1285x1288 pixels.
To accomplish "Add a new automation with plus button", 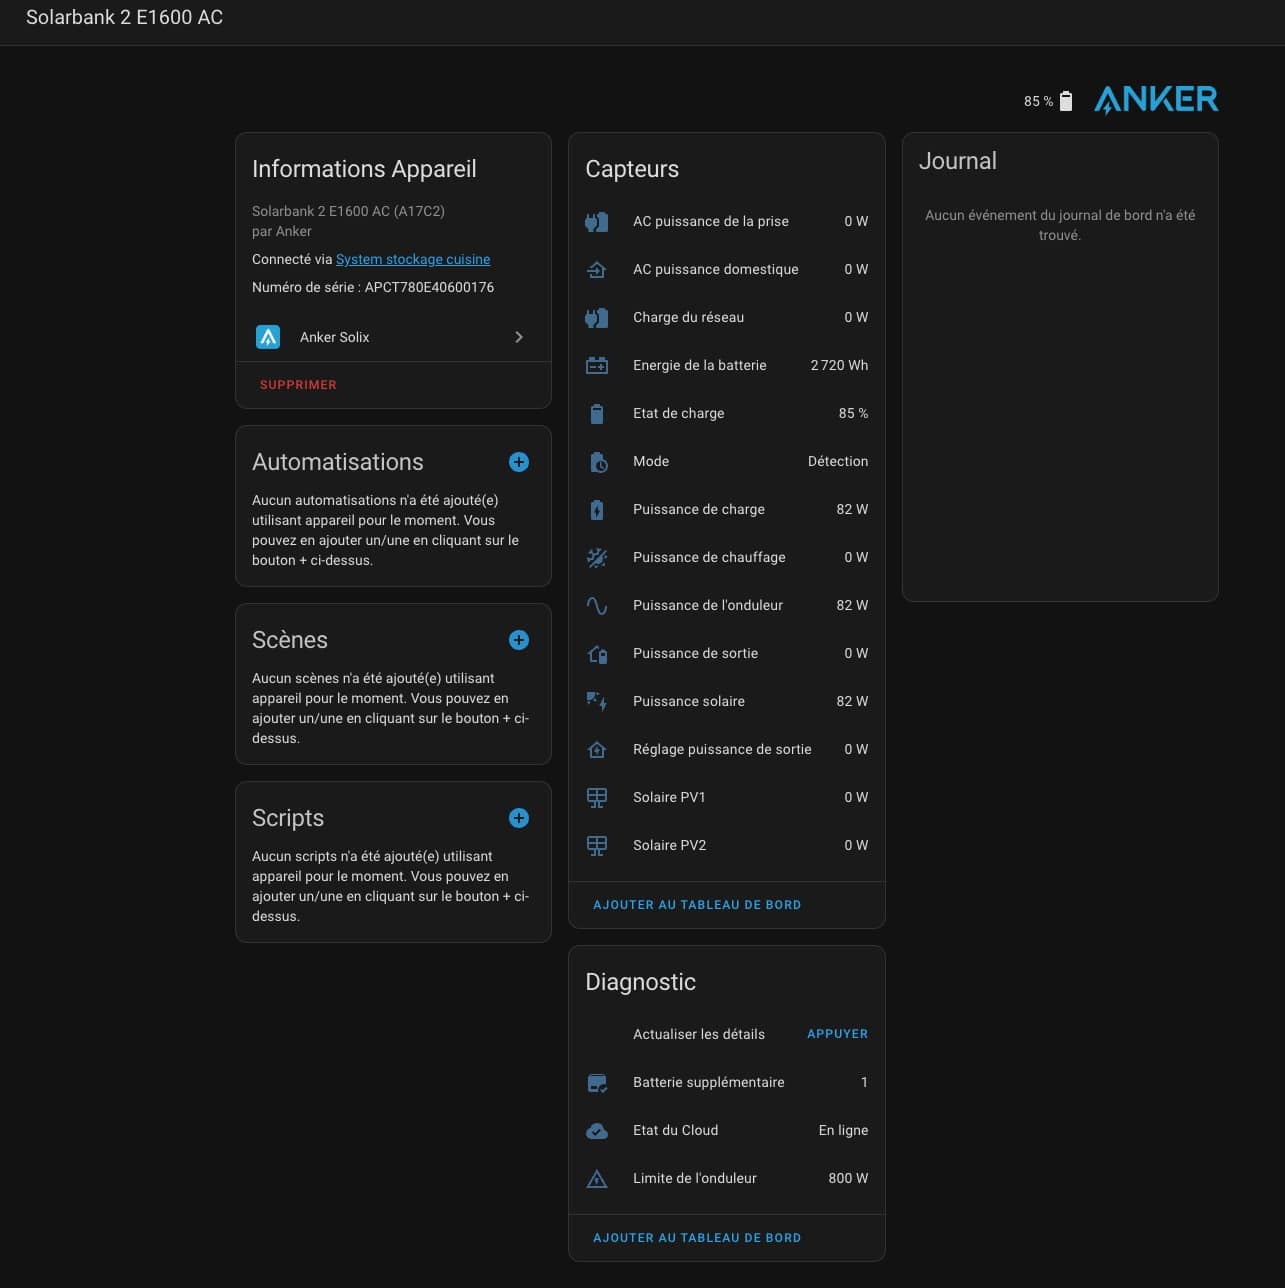I will click(519, 462).
